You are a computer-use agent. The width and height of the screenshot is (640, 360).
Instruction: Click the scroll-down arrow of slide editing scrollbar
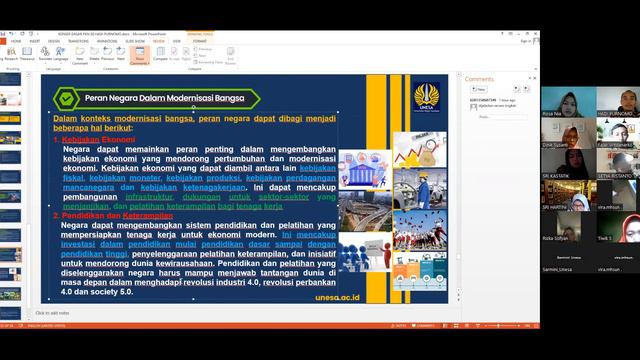(x=458, y=290)
